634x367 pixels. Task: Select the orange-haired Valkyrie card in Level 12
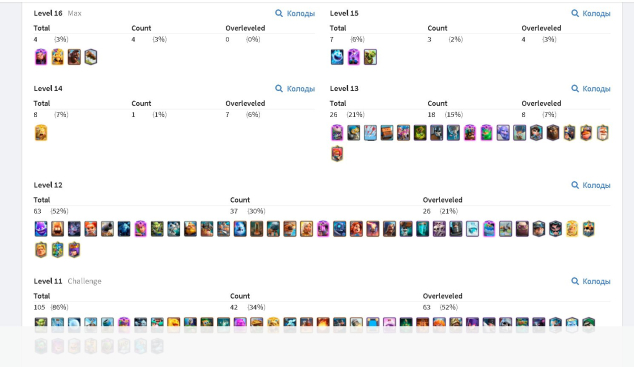click(x=91, y=229)
